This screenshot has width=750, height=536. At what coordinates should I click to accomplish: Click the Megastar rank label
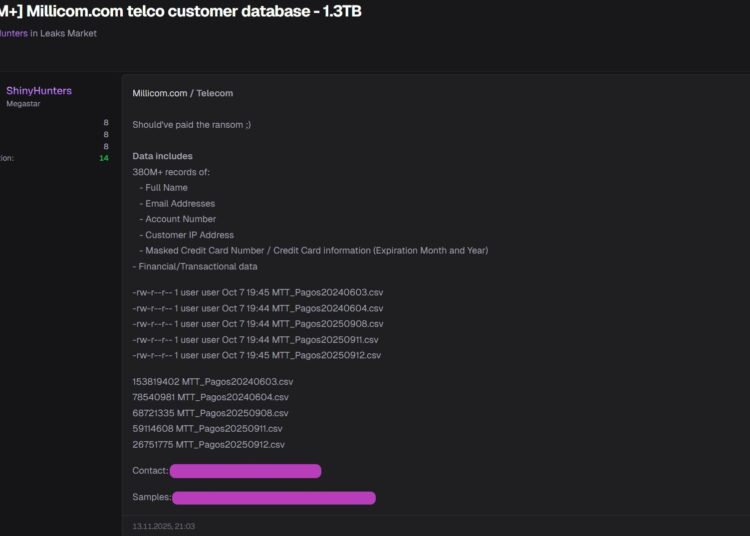coord(24,104)
